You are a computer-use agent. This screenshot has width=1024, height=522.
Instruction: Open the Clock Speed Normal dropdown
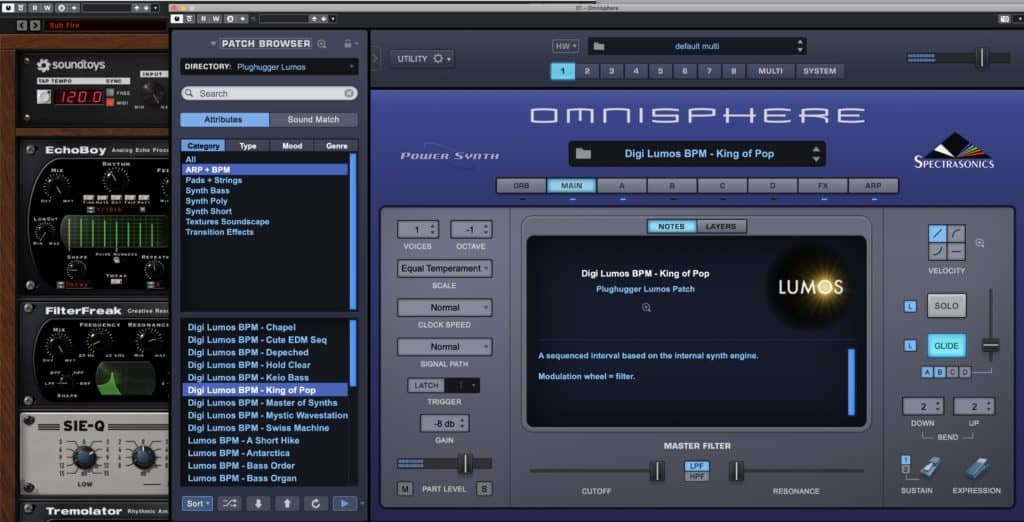[x=445, y=308]
